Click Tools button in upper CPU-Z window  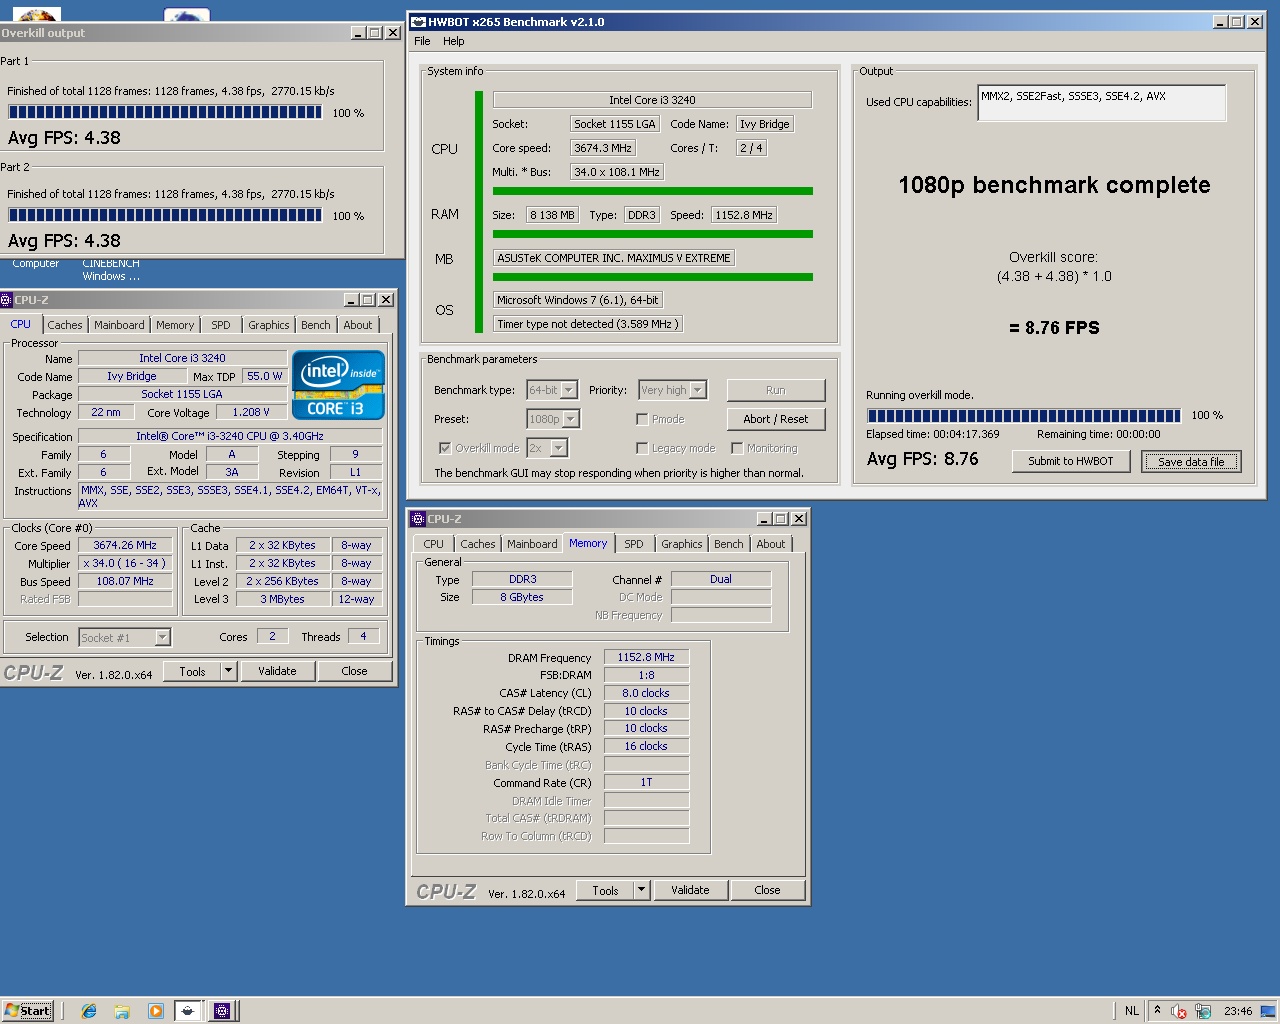pos(193,671)
